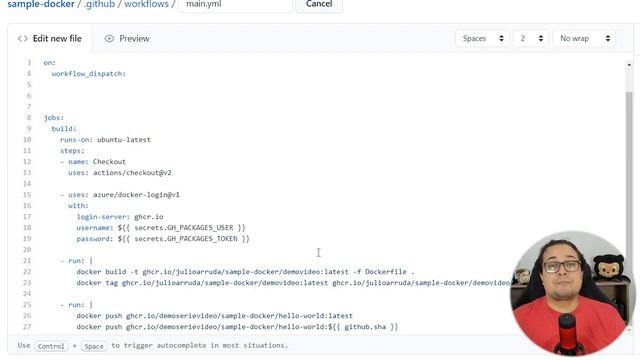Click the 'on:' line in the editor
640x360 pixels.
pyautogui.click(x=49, y=62)
